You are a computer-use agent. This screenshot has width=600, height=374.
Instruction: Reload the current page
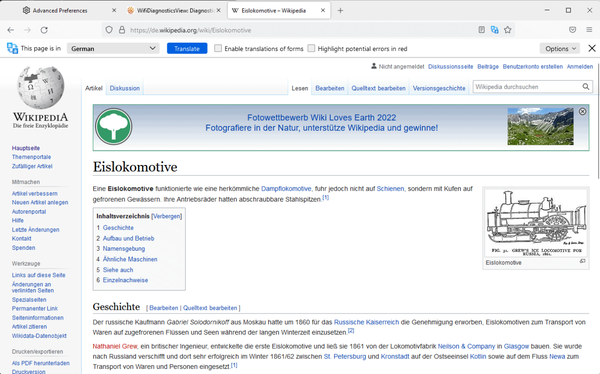click(x=44, y=30)
